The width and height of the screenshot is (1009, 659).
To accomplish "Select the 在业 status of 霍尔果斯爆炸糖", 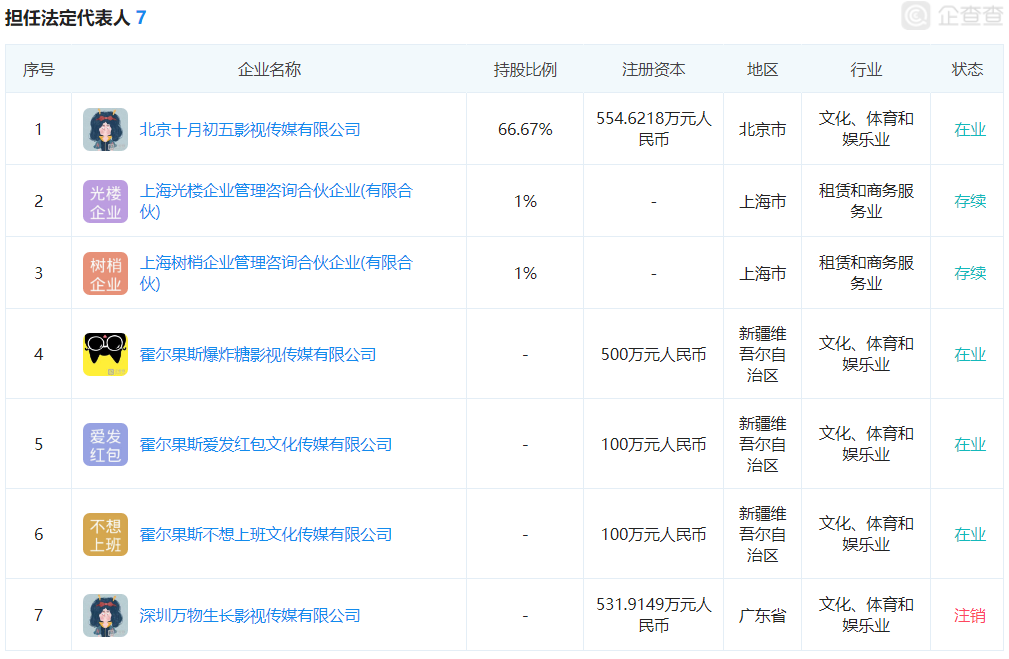I will click(970, 355).
